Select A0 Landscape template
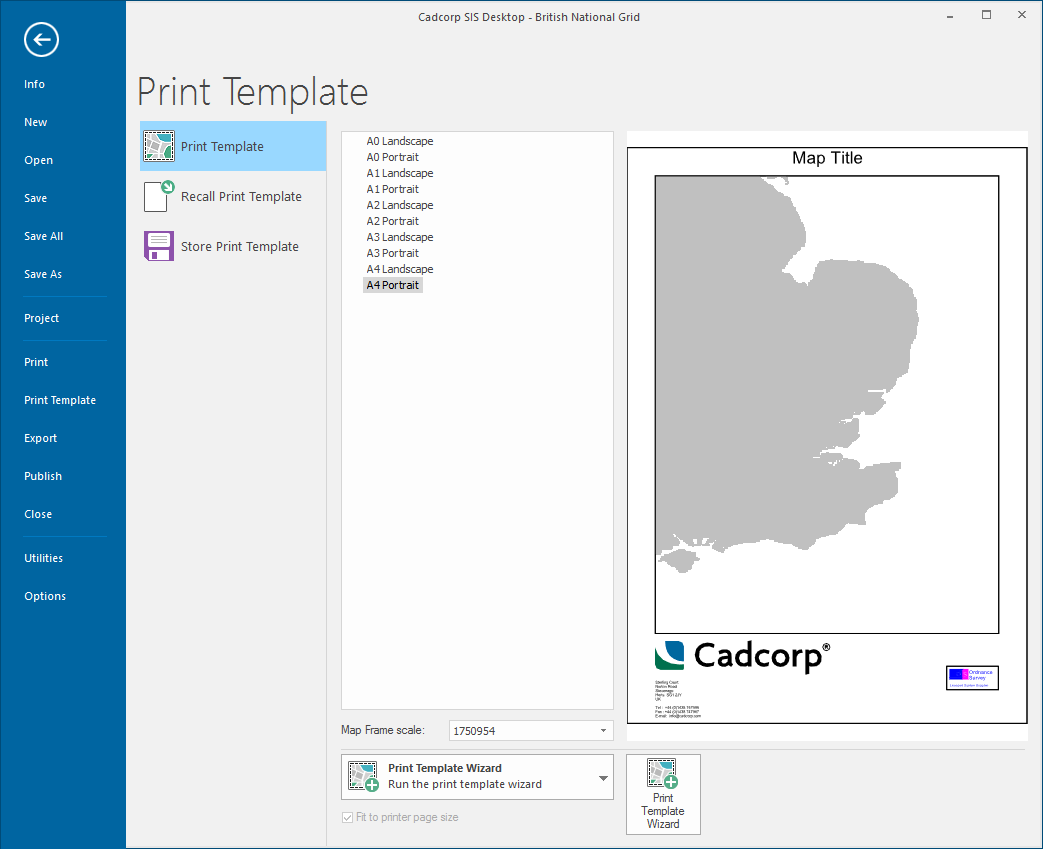The width and height of the screenshot is (1043, 849). click(x=400, y=141)
